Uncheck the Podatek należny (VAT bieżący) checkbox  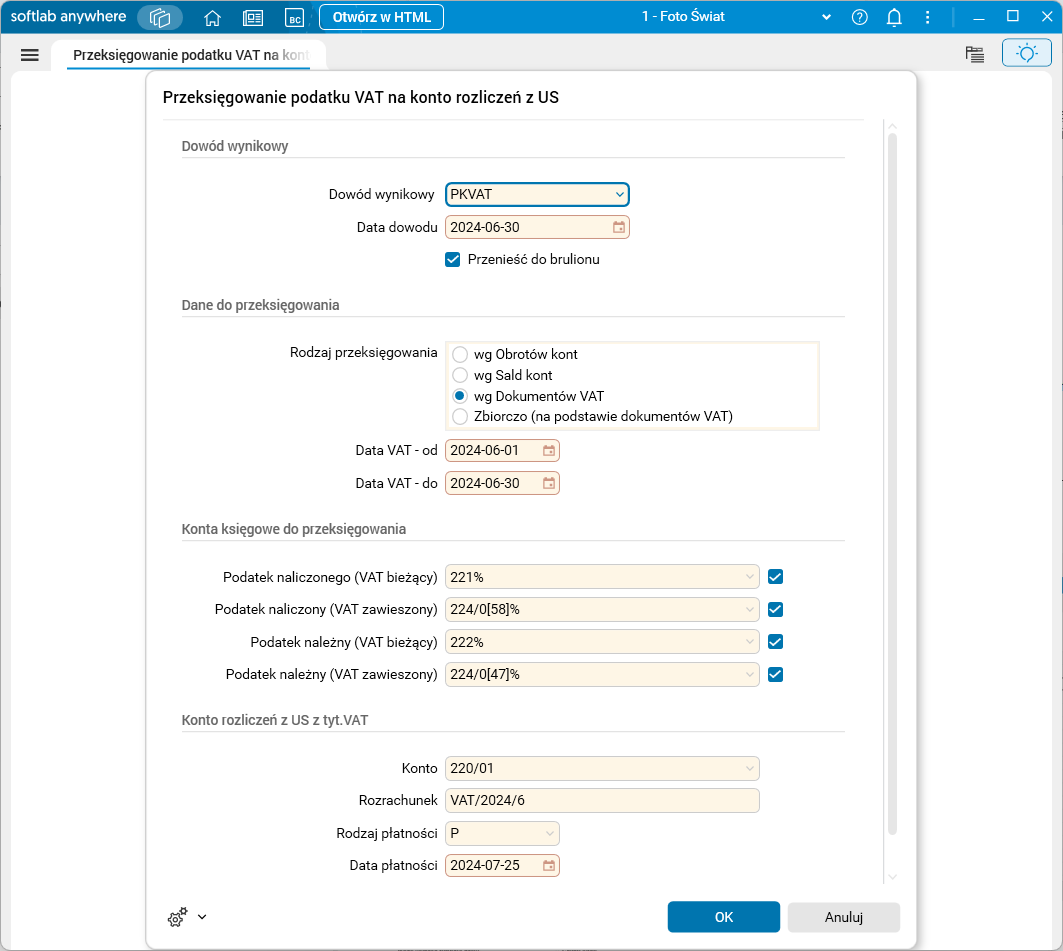tap(775, 642)
